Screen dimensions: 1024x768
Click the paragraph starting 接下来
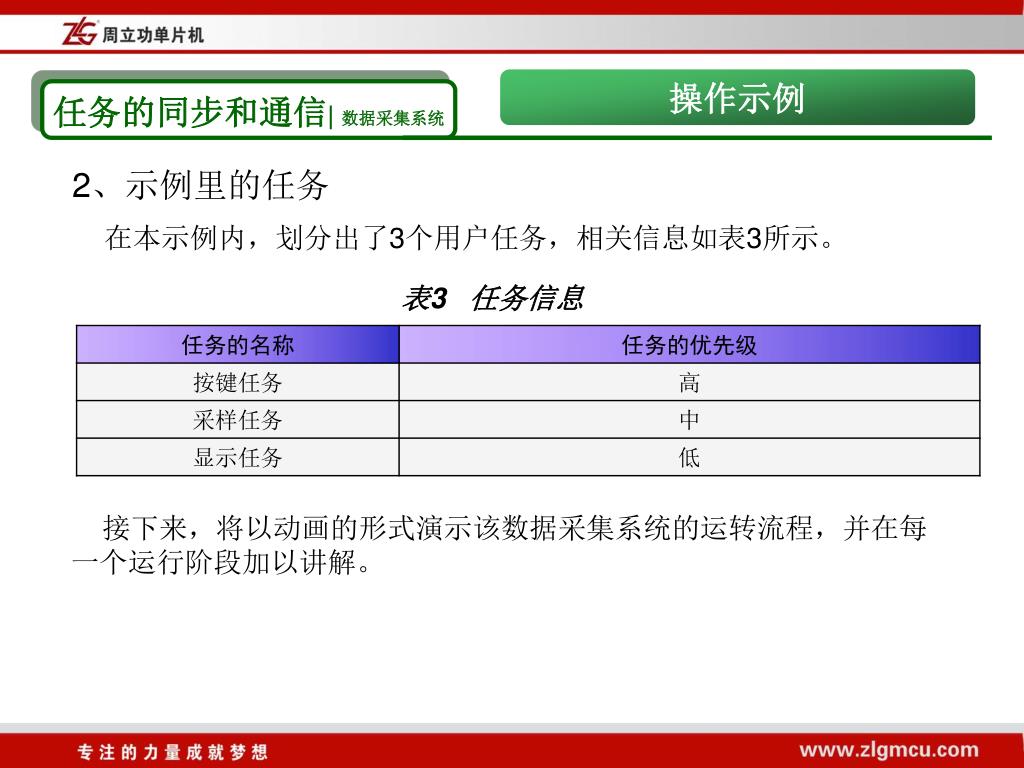(x=500, y=545)
